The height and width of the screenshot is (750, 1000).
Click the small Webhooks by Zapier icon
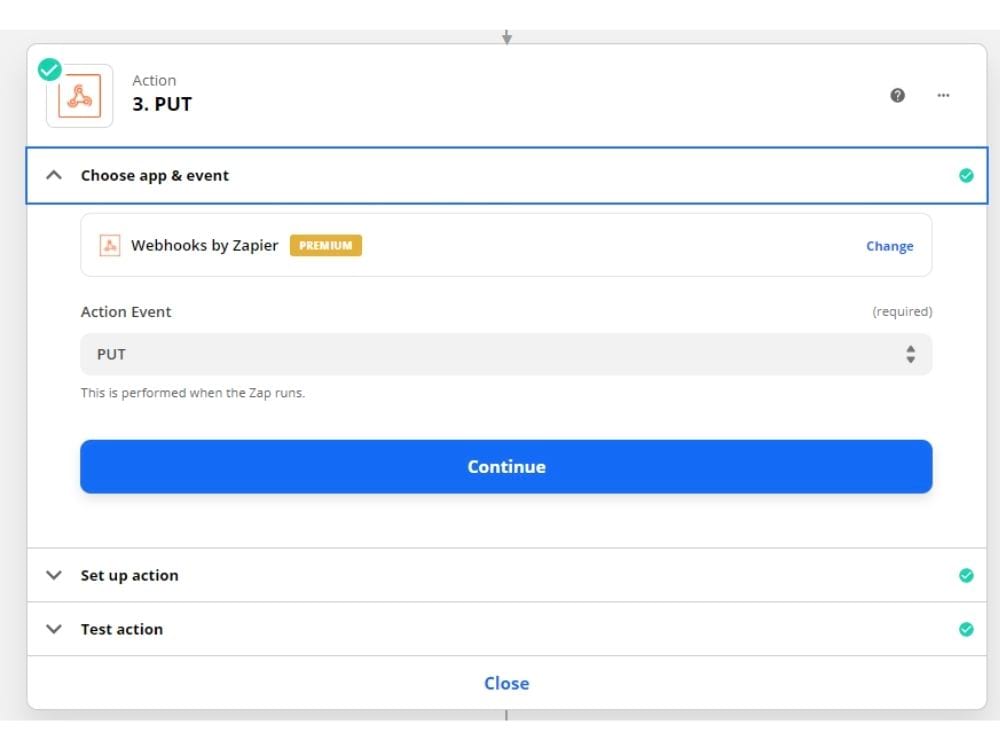(110, 246)
